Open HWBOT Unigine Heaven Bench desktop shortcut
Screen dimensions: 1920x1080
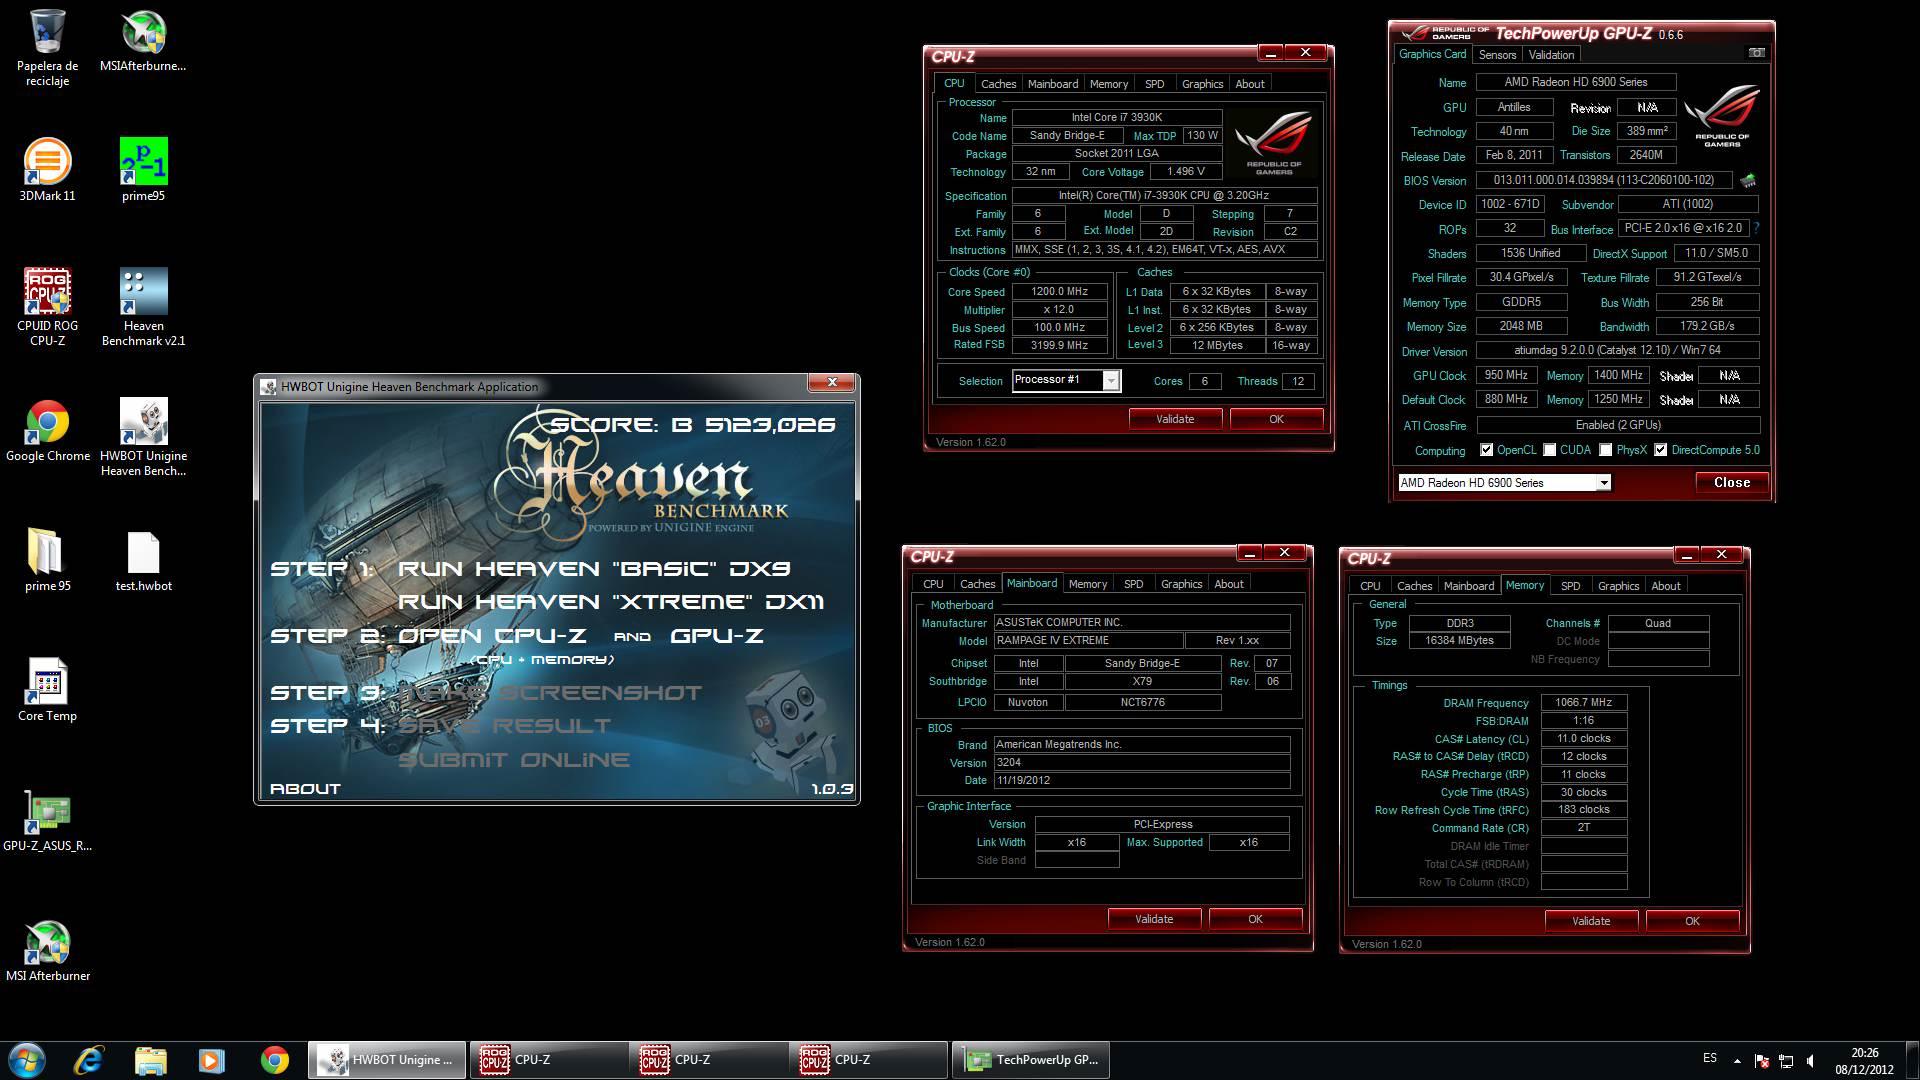click(143, 437)
